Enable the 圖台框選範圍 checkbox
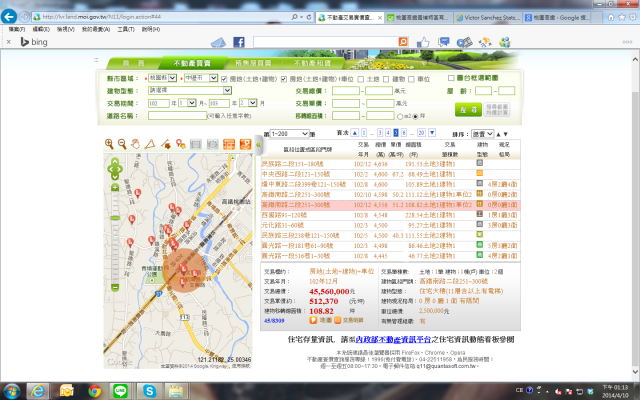 tap(451, 78)
